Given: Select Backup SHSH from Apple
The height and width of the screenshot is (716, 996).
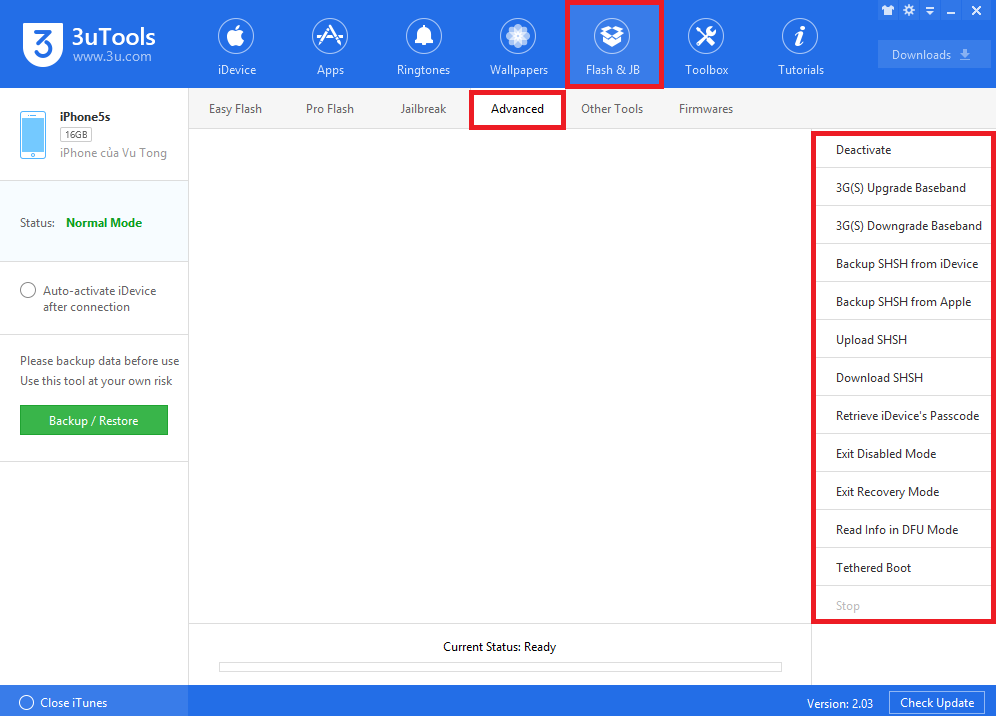Looking at the screenshot, I should pos(903,302).
